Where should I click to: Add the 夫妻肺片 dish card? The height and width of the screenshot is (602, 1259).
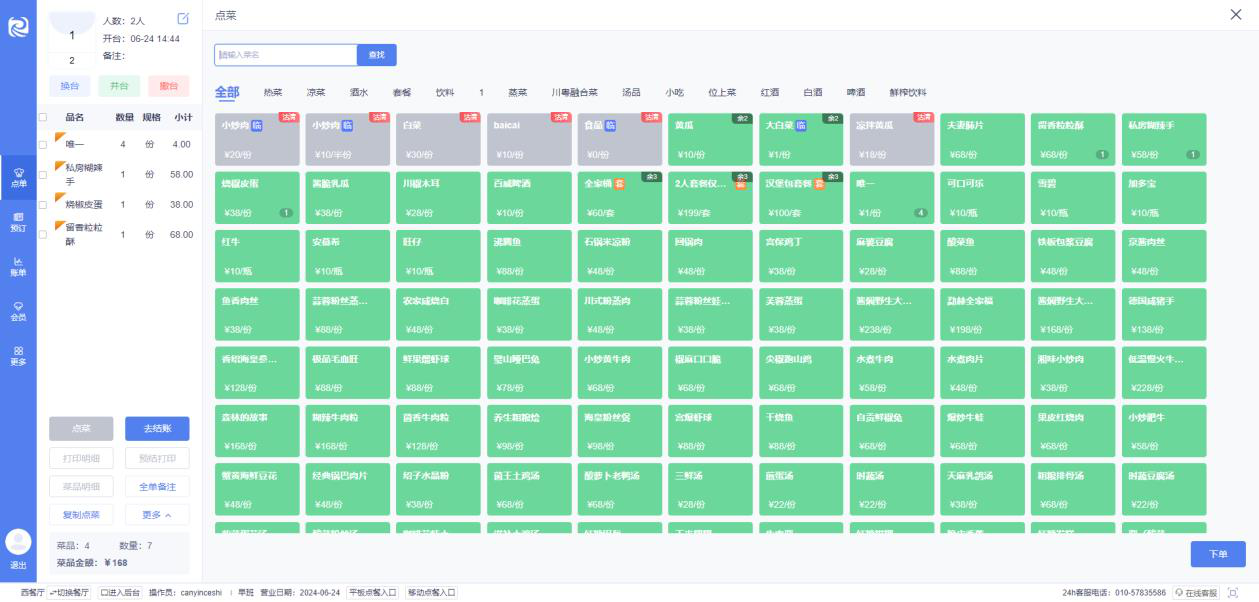pos(983,139)
